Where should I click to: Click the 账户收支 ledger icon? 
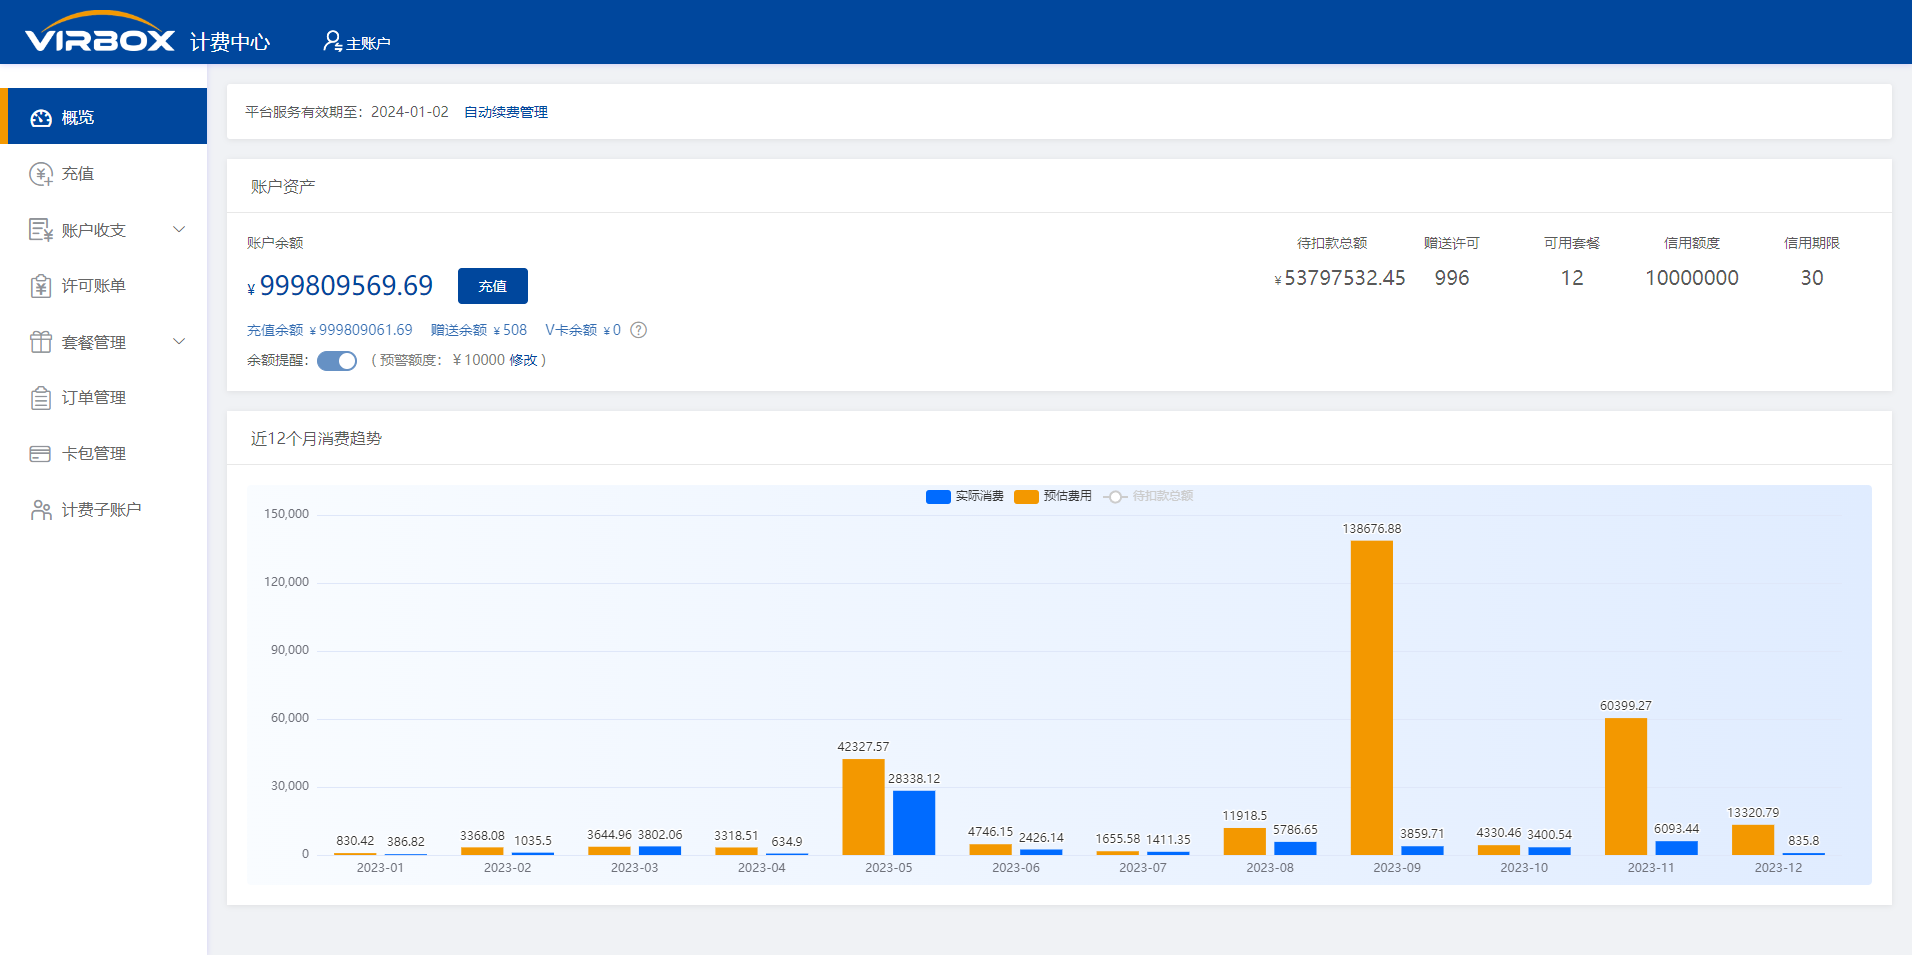click(41, 230)
